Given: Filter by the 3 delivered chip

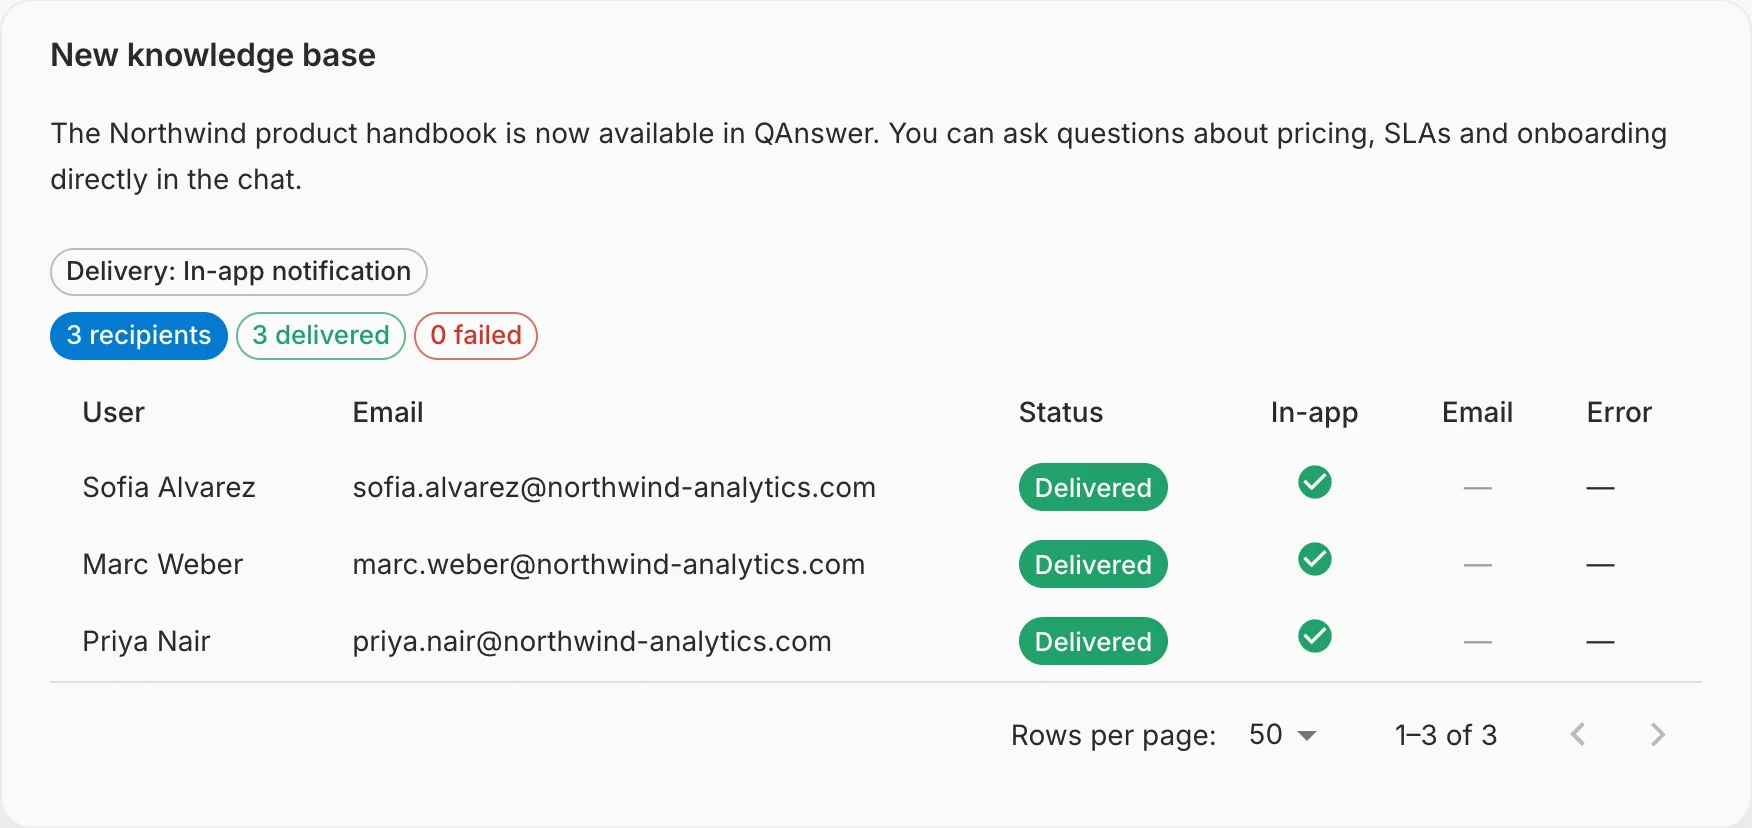Looking at the screenshot, I should coord(321,335).
